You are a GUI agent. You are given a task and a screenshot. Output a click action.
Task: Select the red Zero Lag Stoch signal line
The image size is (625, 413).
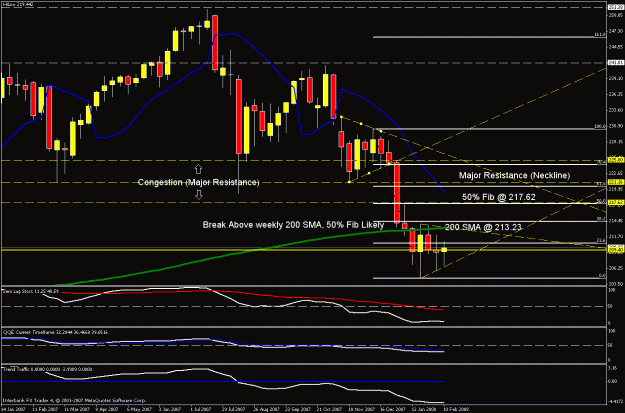click(255, 294)
